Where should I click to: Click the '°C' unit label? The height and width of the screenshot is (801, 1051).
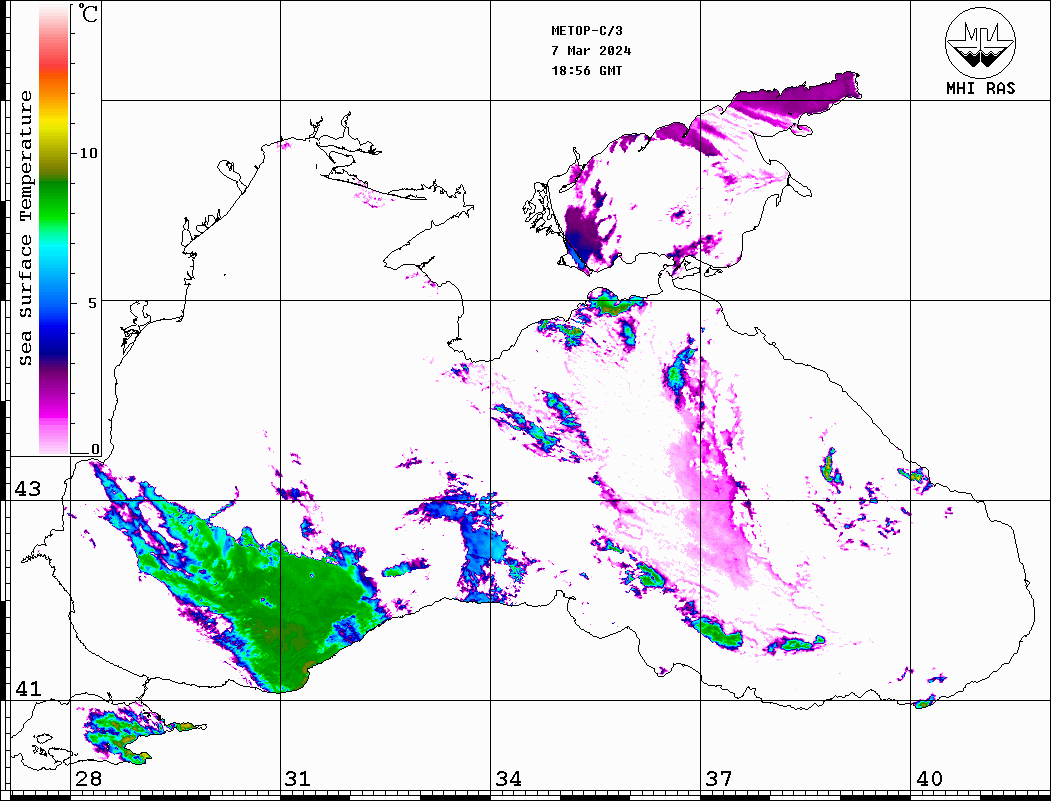[88, 13]
